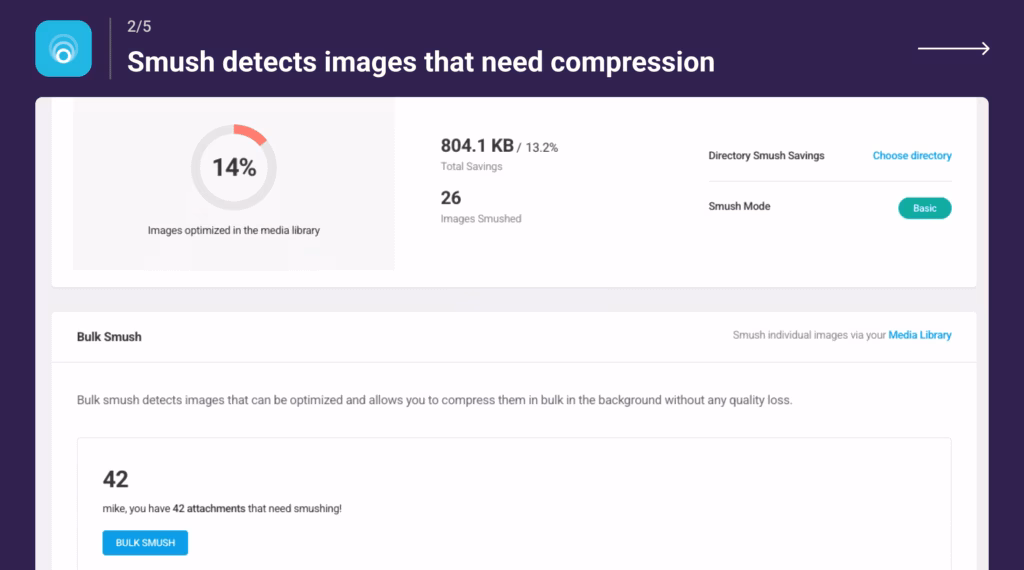Open the Media Library link
The width and height of the screenshot is (1024, 570).
(919, 336)
